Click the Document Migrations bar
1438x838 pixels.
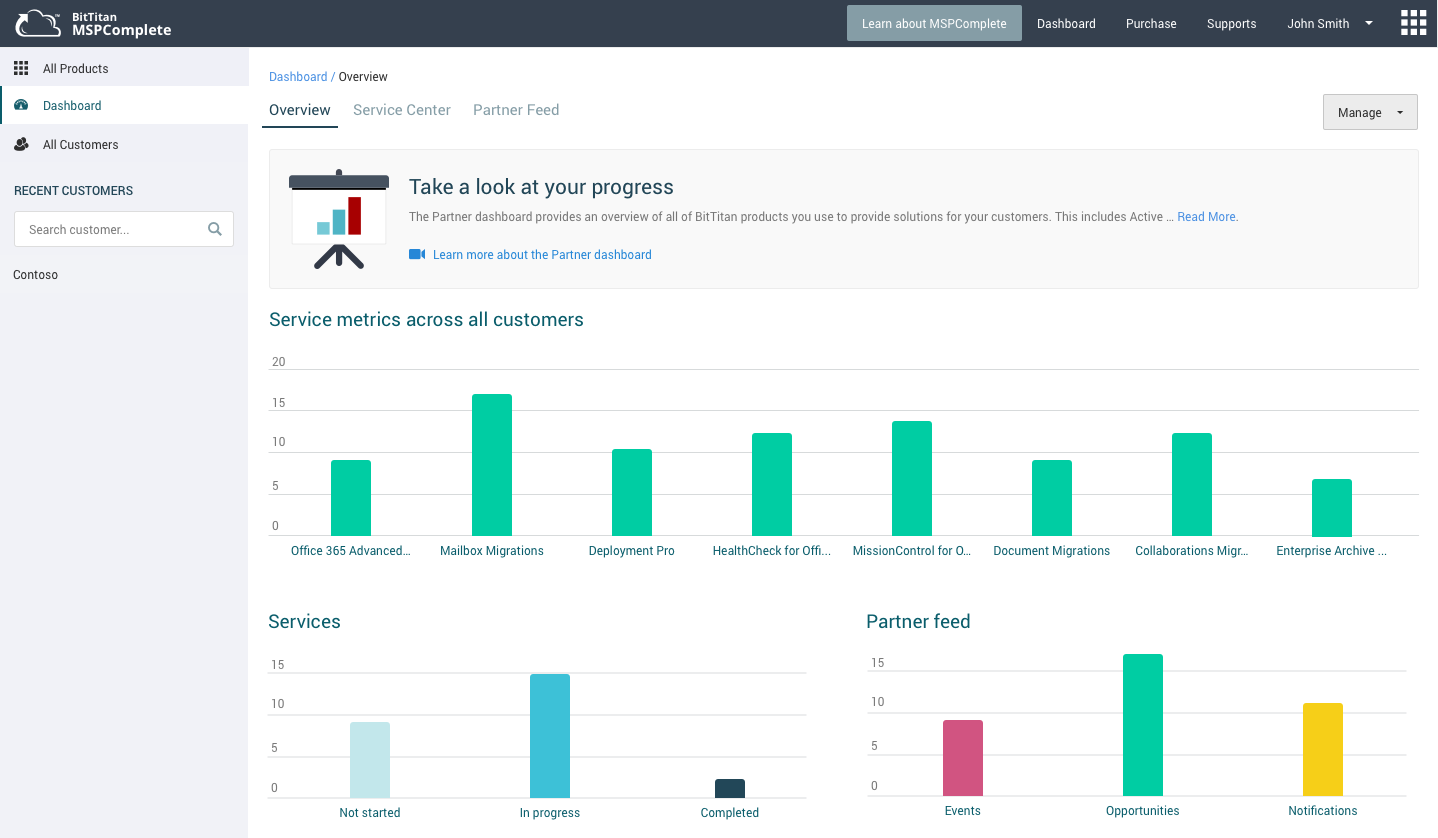pos(1052,498)
